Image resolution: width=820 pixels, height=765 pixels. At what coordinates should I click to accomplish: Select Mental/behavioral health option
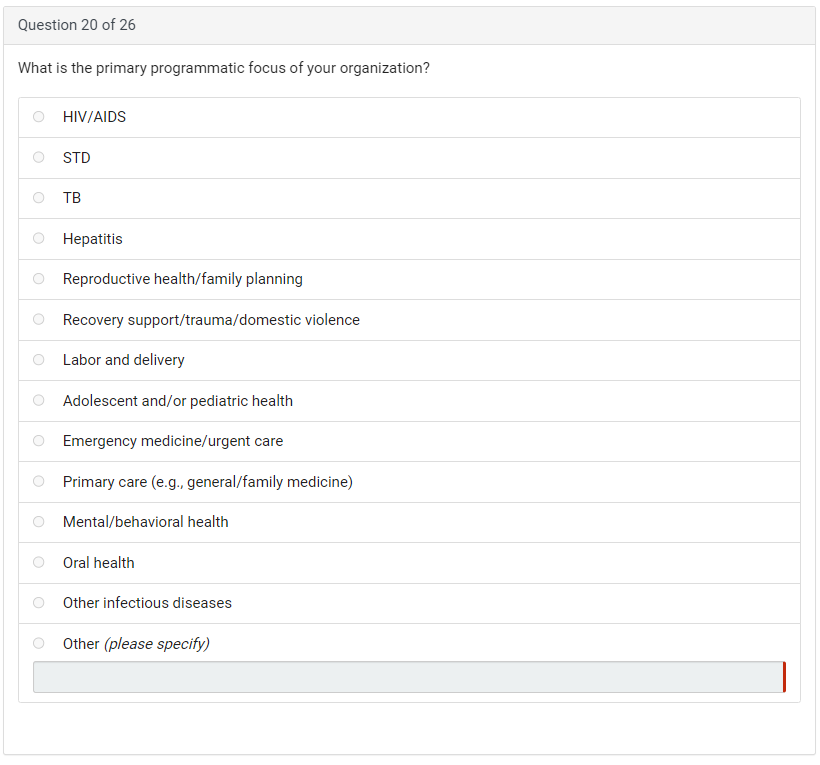39,522
